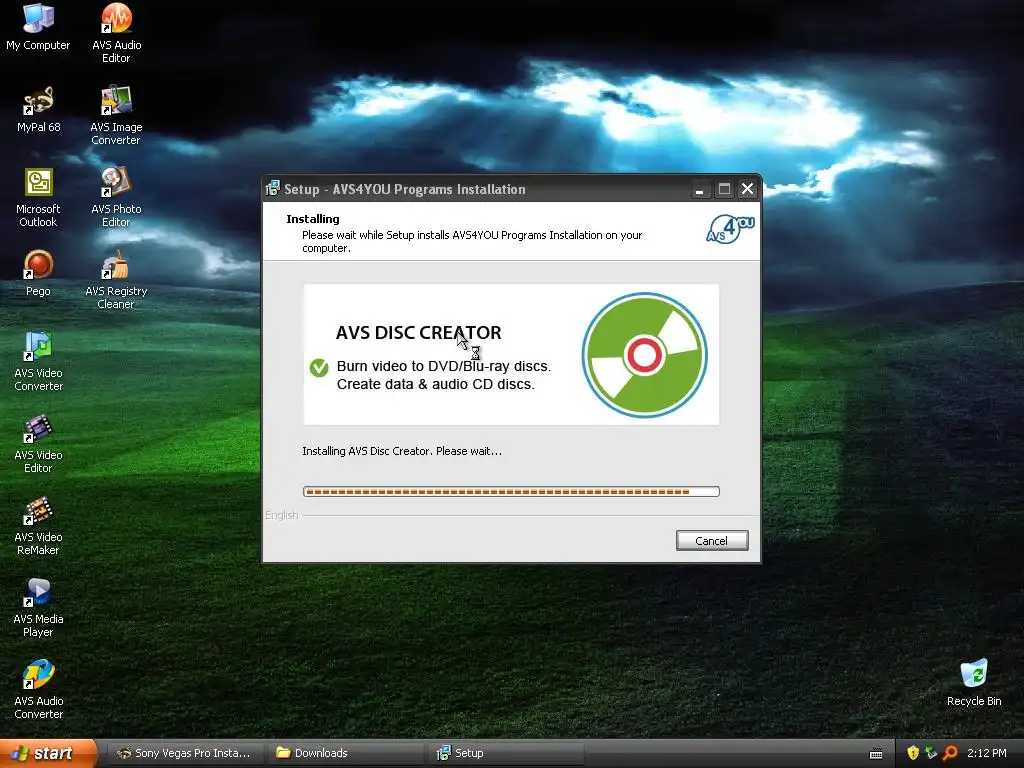The width and height of the screenshot is (1024, 768).
Task: Click the Pego desktop shortcut
Action: [38, 273]
